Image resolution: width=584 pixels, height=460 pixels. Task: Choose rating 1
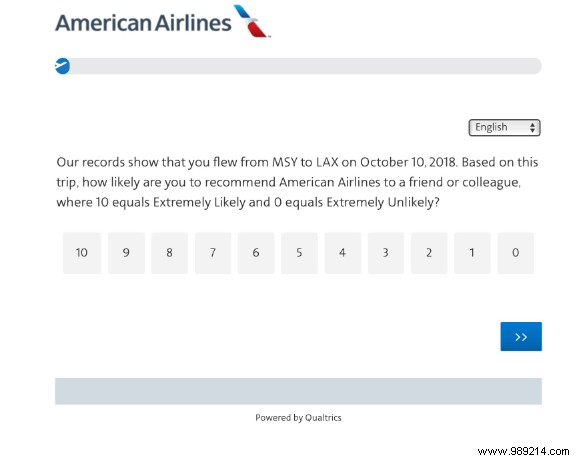click(472, 253)
